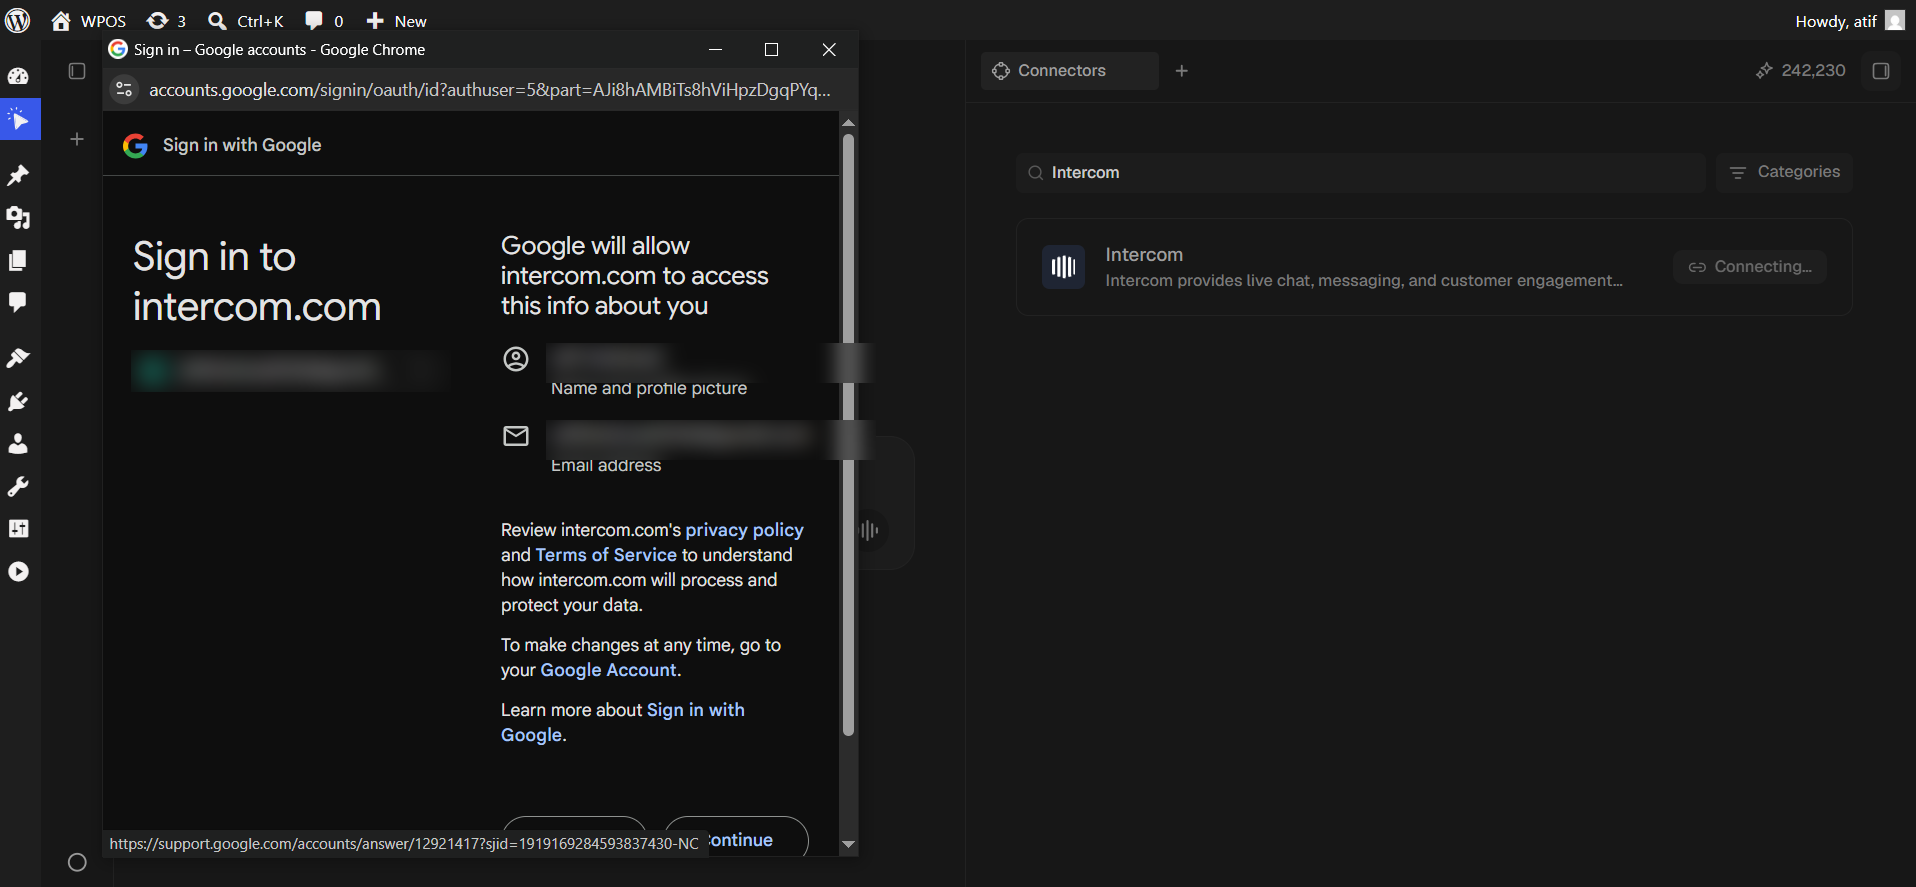This screenshot has width=1916, height=887.
Task: Click the popup scrollbar down arrow
Action: point(848,844)
